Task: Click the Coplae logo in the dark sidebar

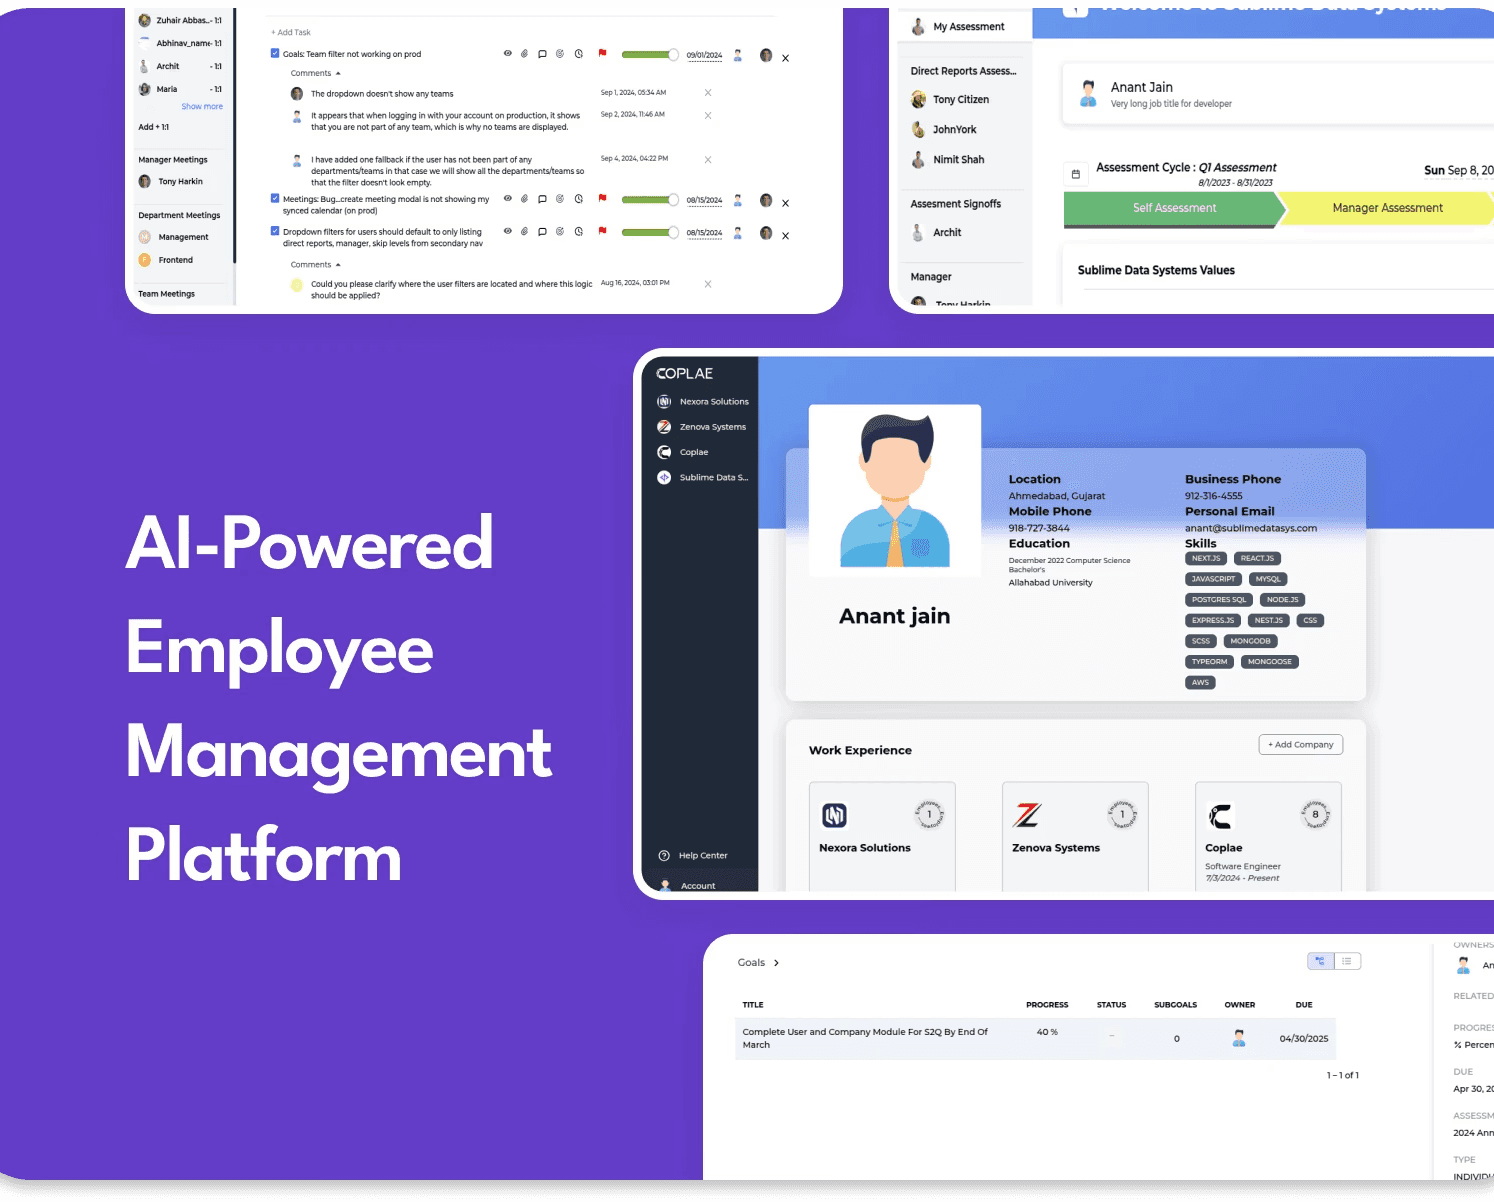Action: (685, 373)
